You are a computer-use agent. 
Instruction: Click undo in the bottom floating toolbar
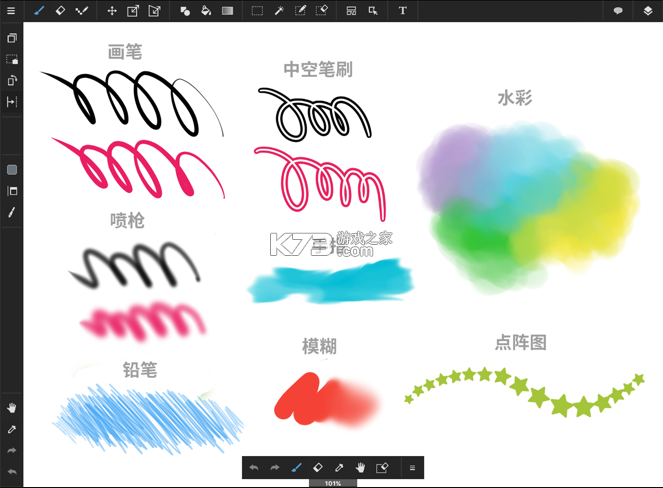click(254, 467)
